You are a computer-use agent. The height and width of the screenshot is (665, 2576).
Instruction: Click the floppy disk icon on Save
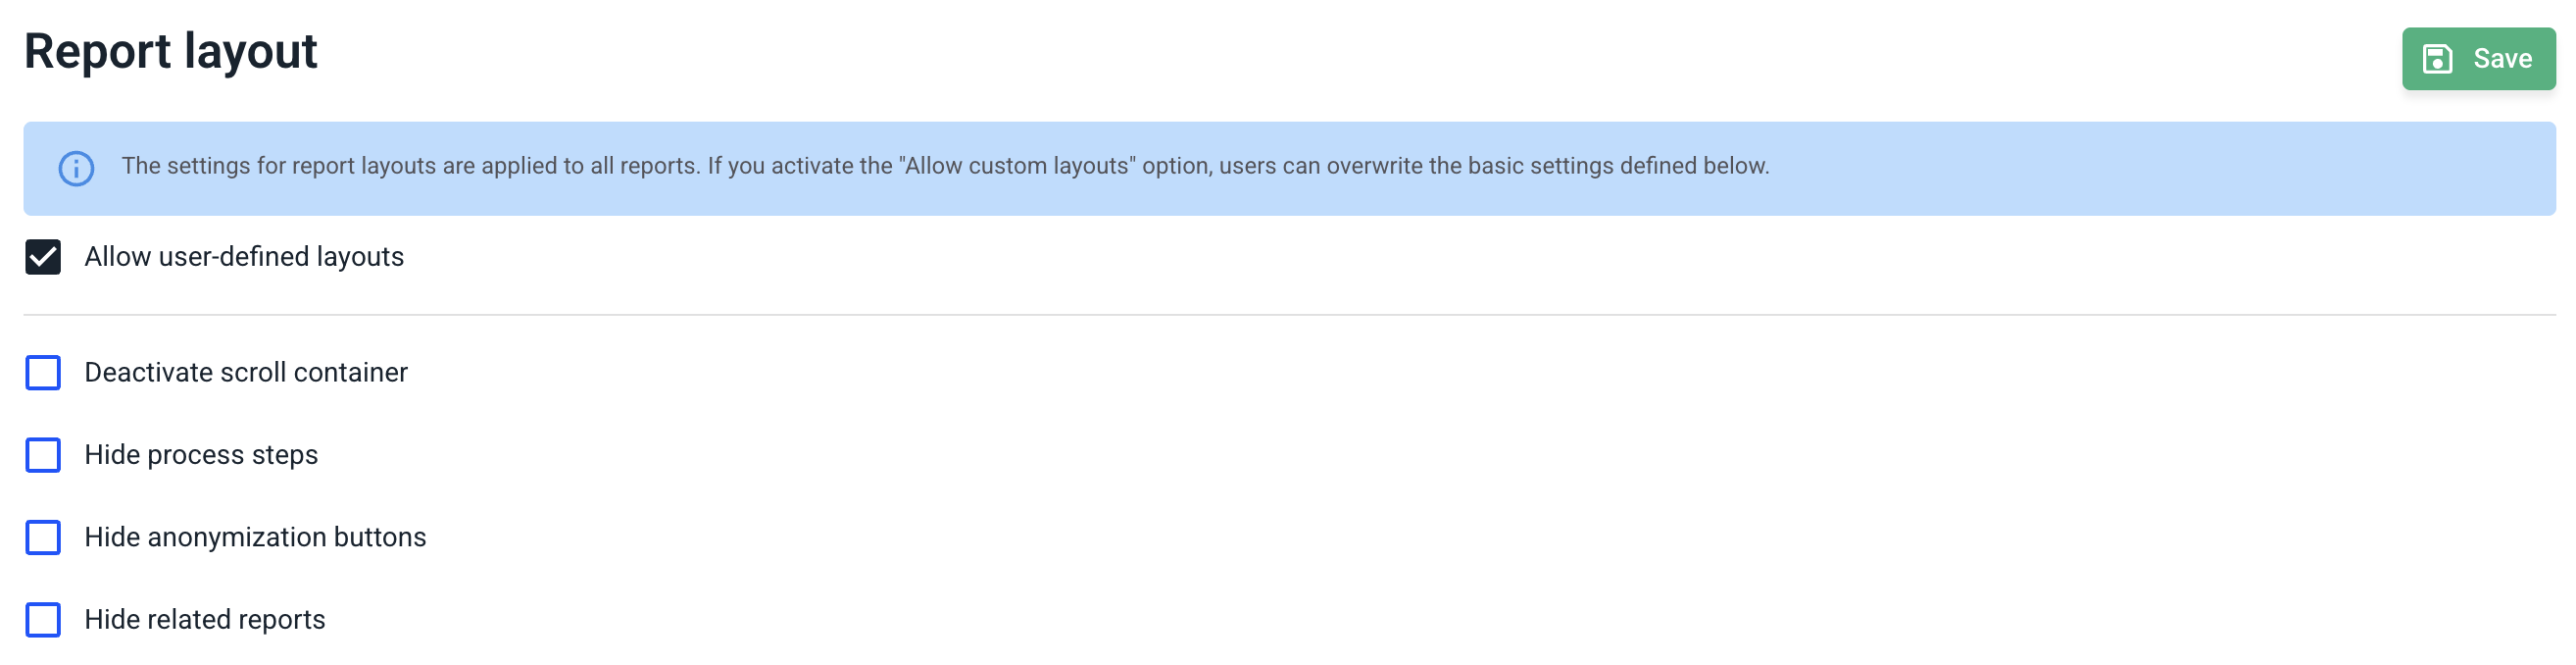2437,59
